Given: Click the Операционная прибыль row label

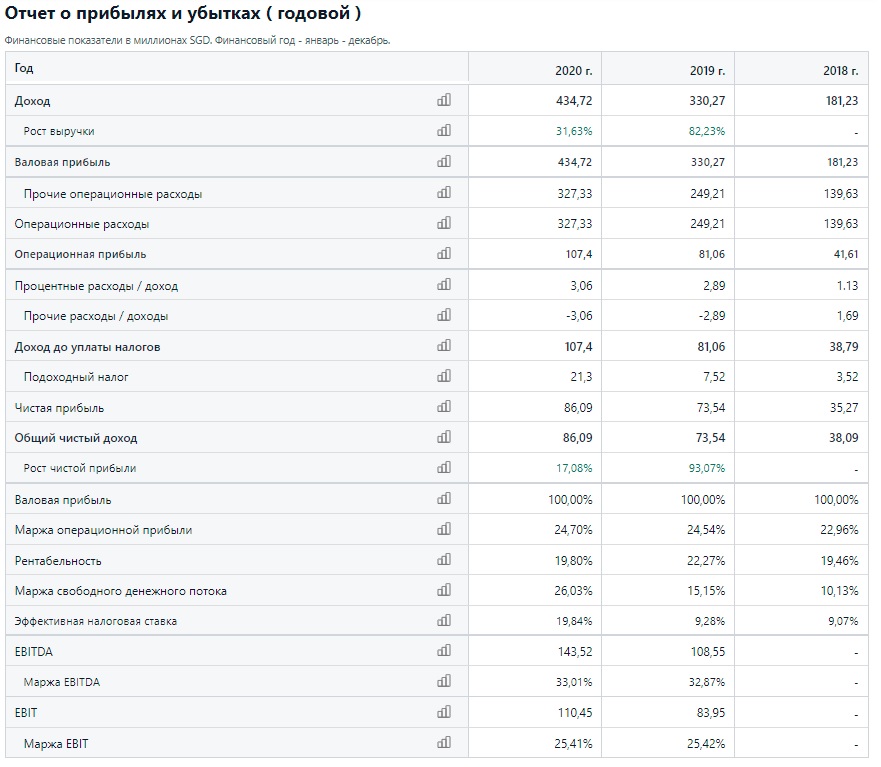Looking at the screenshot, I should click(80, 255).
